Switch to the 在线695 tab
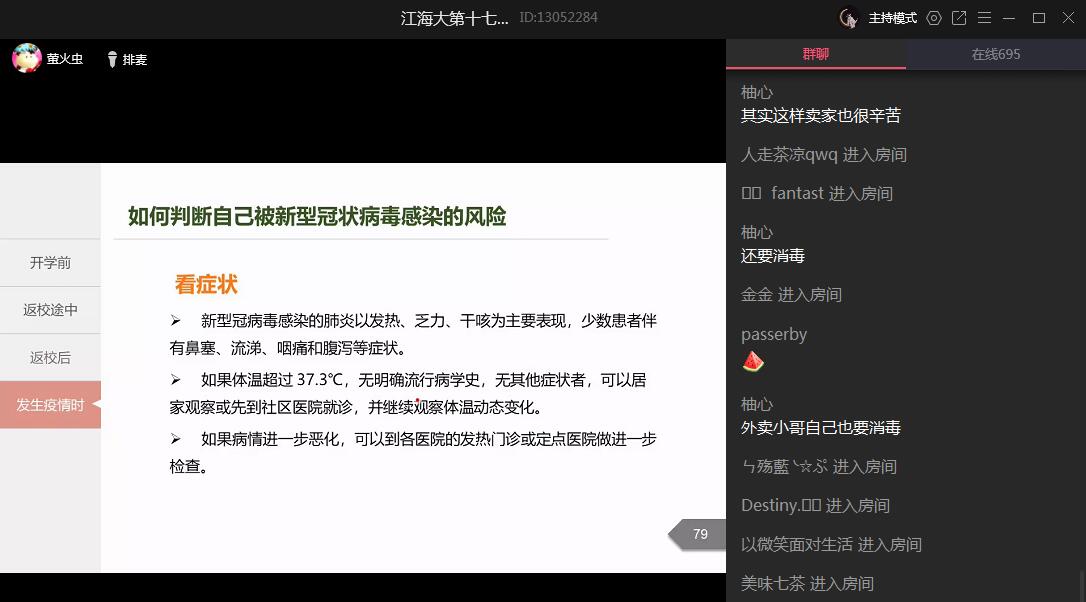Viewport: 1086px width, 602px height. pos(996,54)
